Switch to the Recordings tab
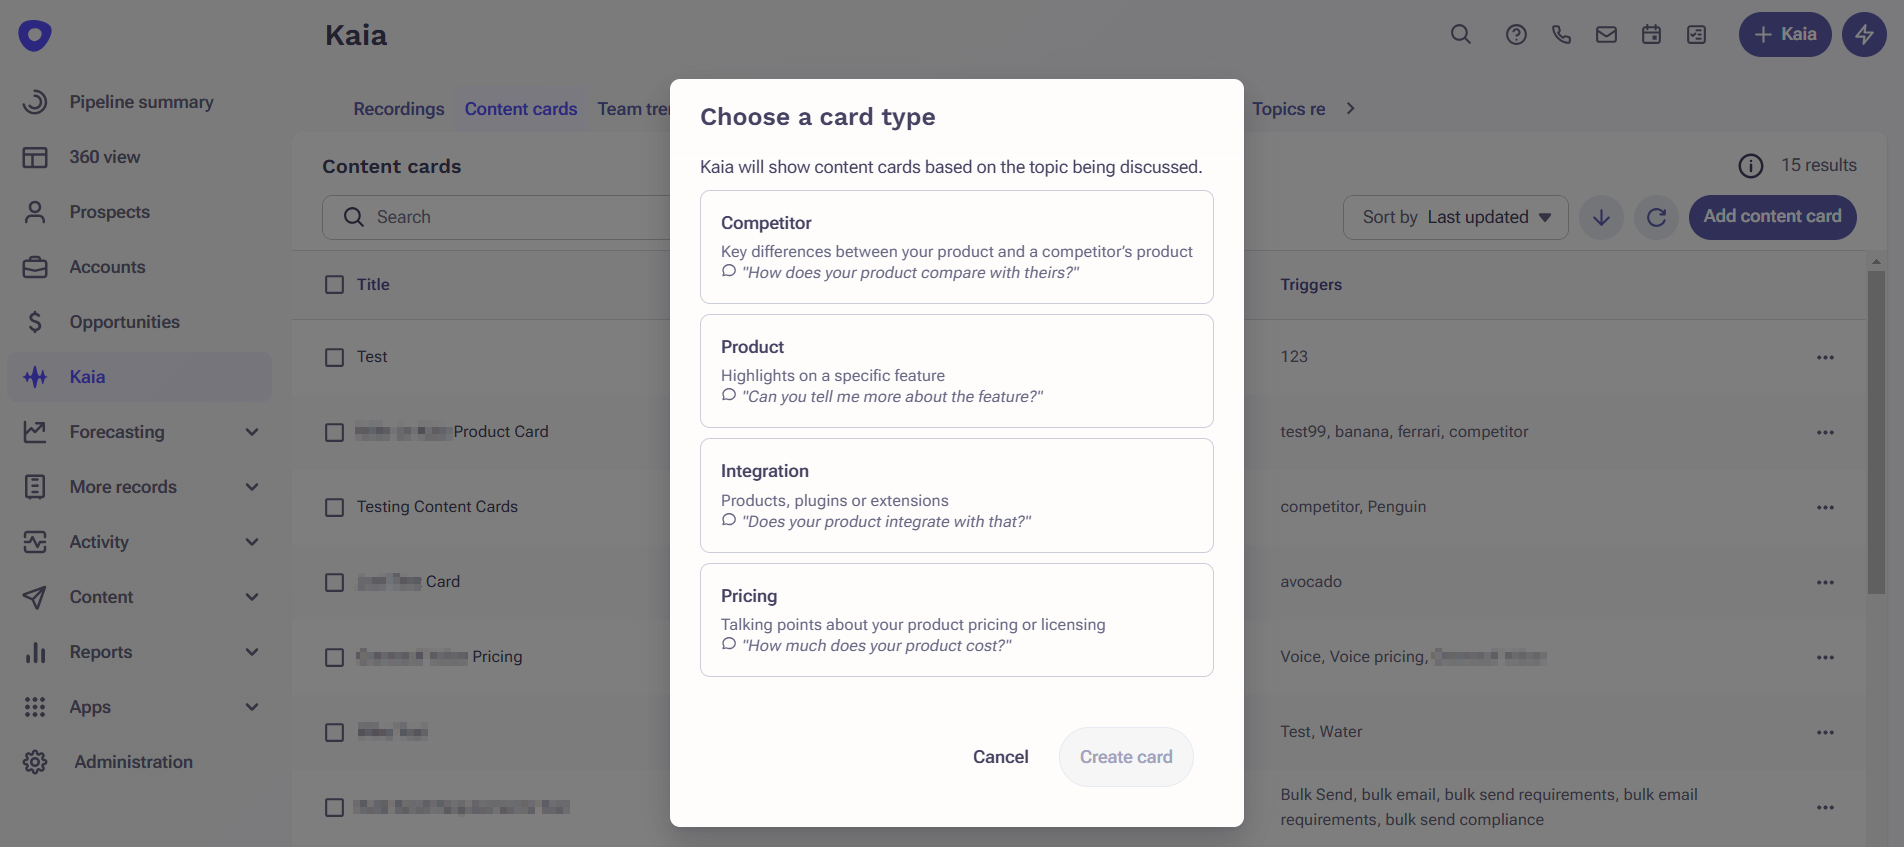Screen dimensions: 1904x847 (x=398, y=109)
